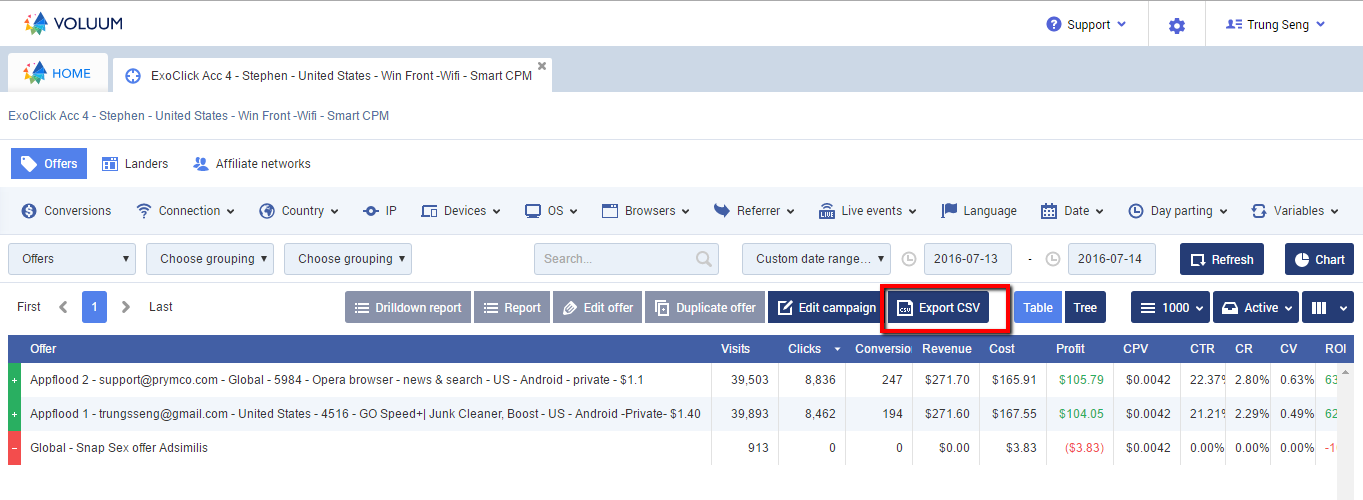Expand the Referrer menu
Image resolution: width=1363 pixels, height=500 pixels.
click(x=753, y=211)
